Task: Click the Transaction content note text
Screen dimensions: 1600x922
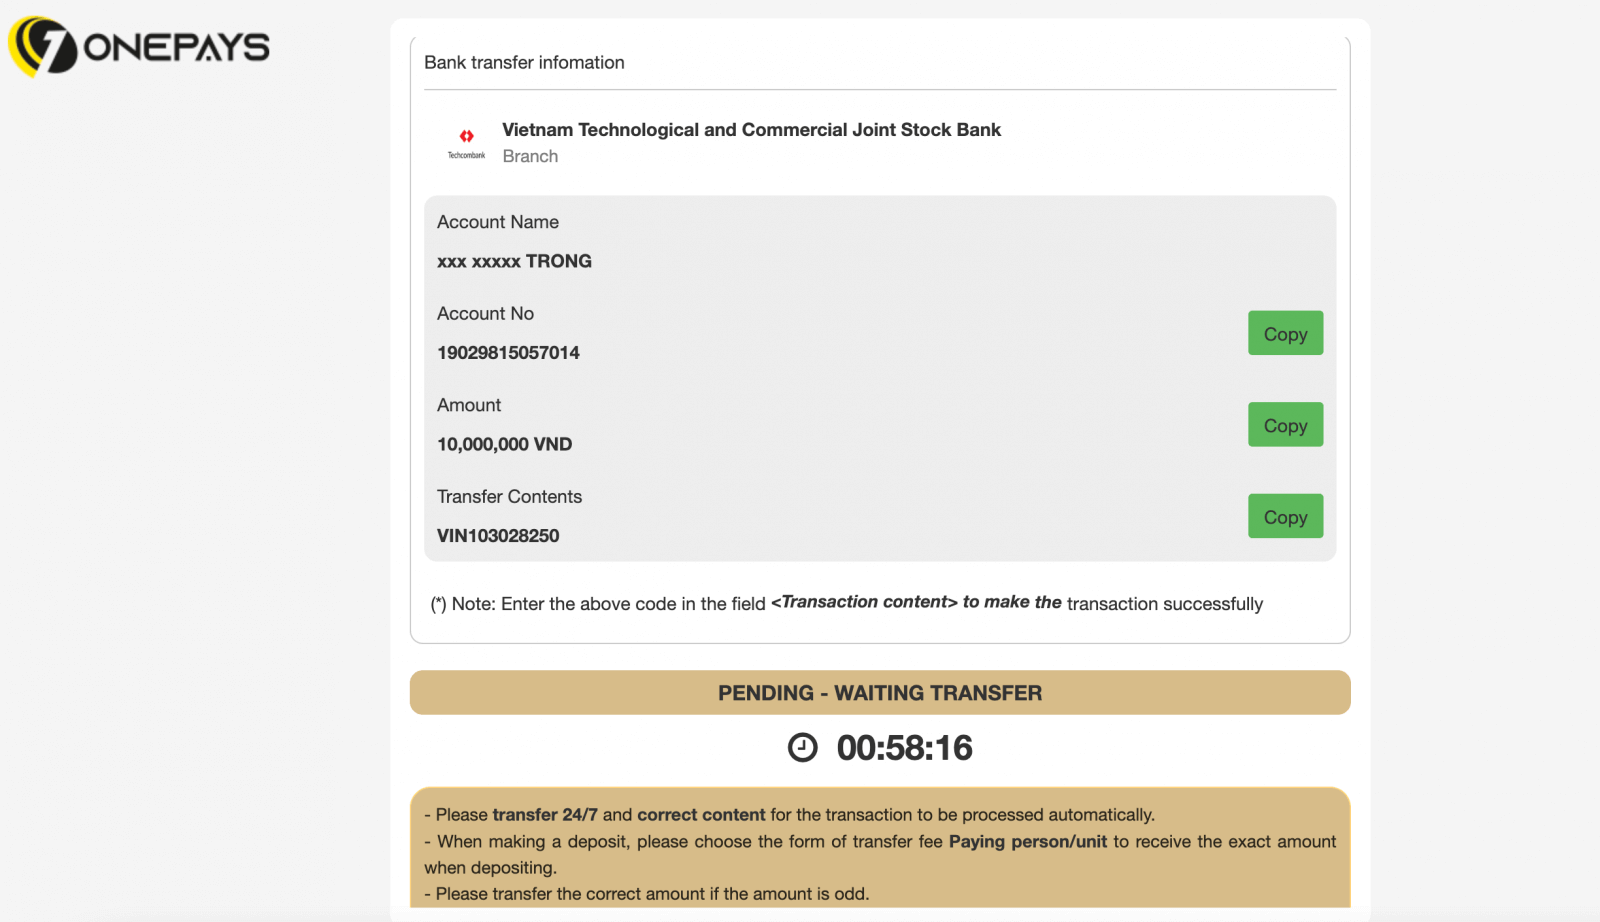Action: tap(864, 602)
